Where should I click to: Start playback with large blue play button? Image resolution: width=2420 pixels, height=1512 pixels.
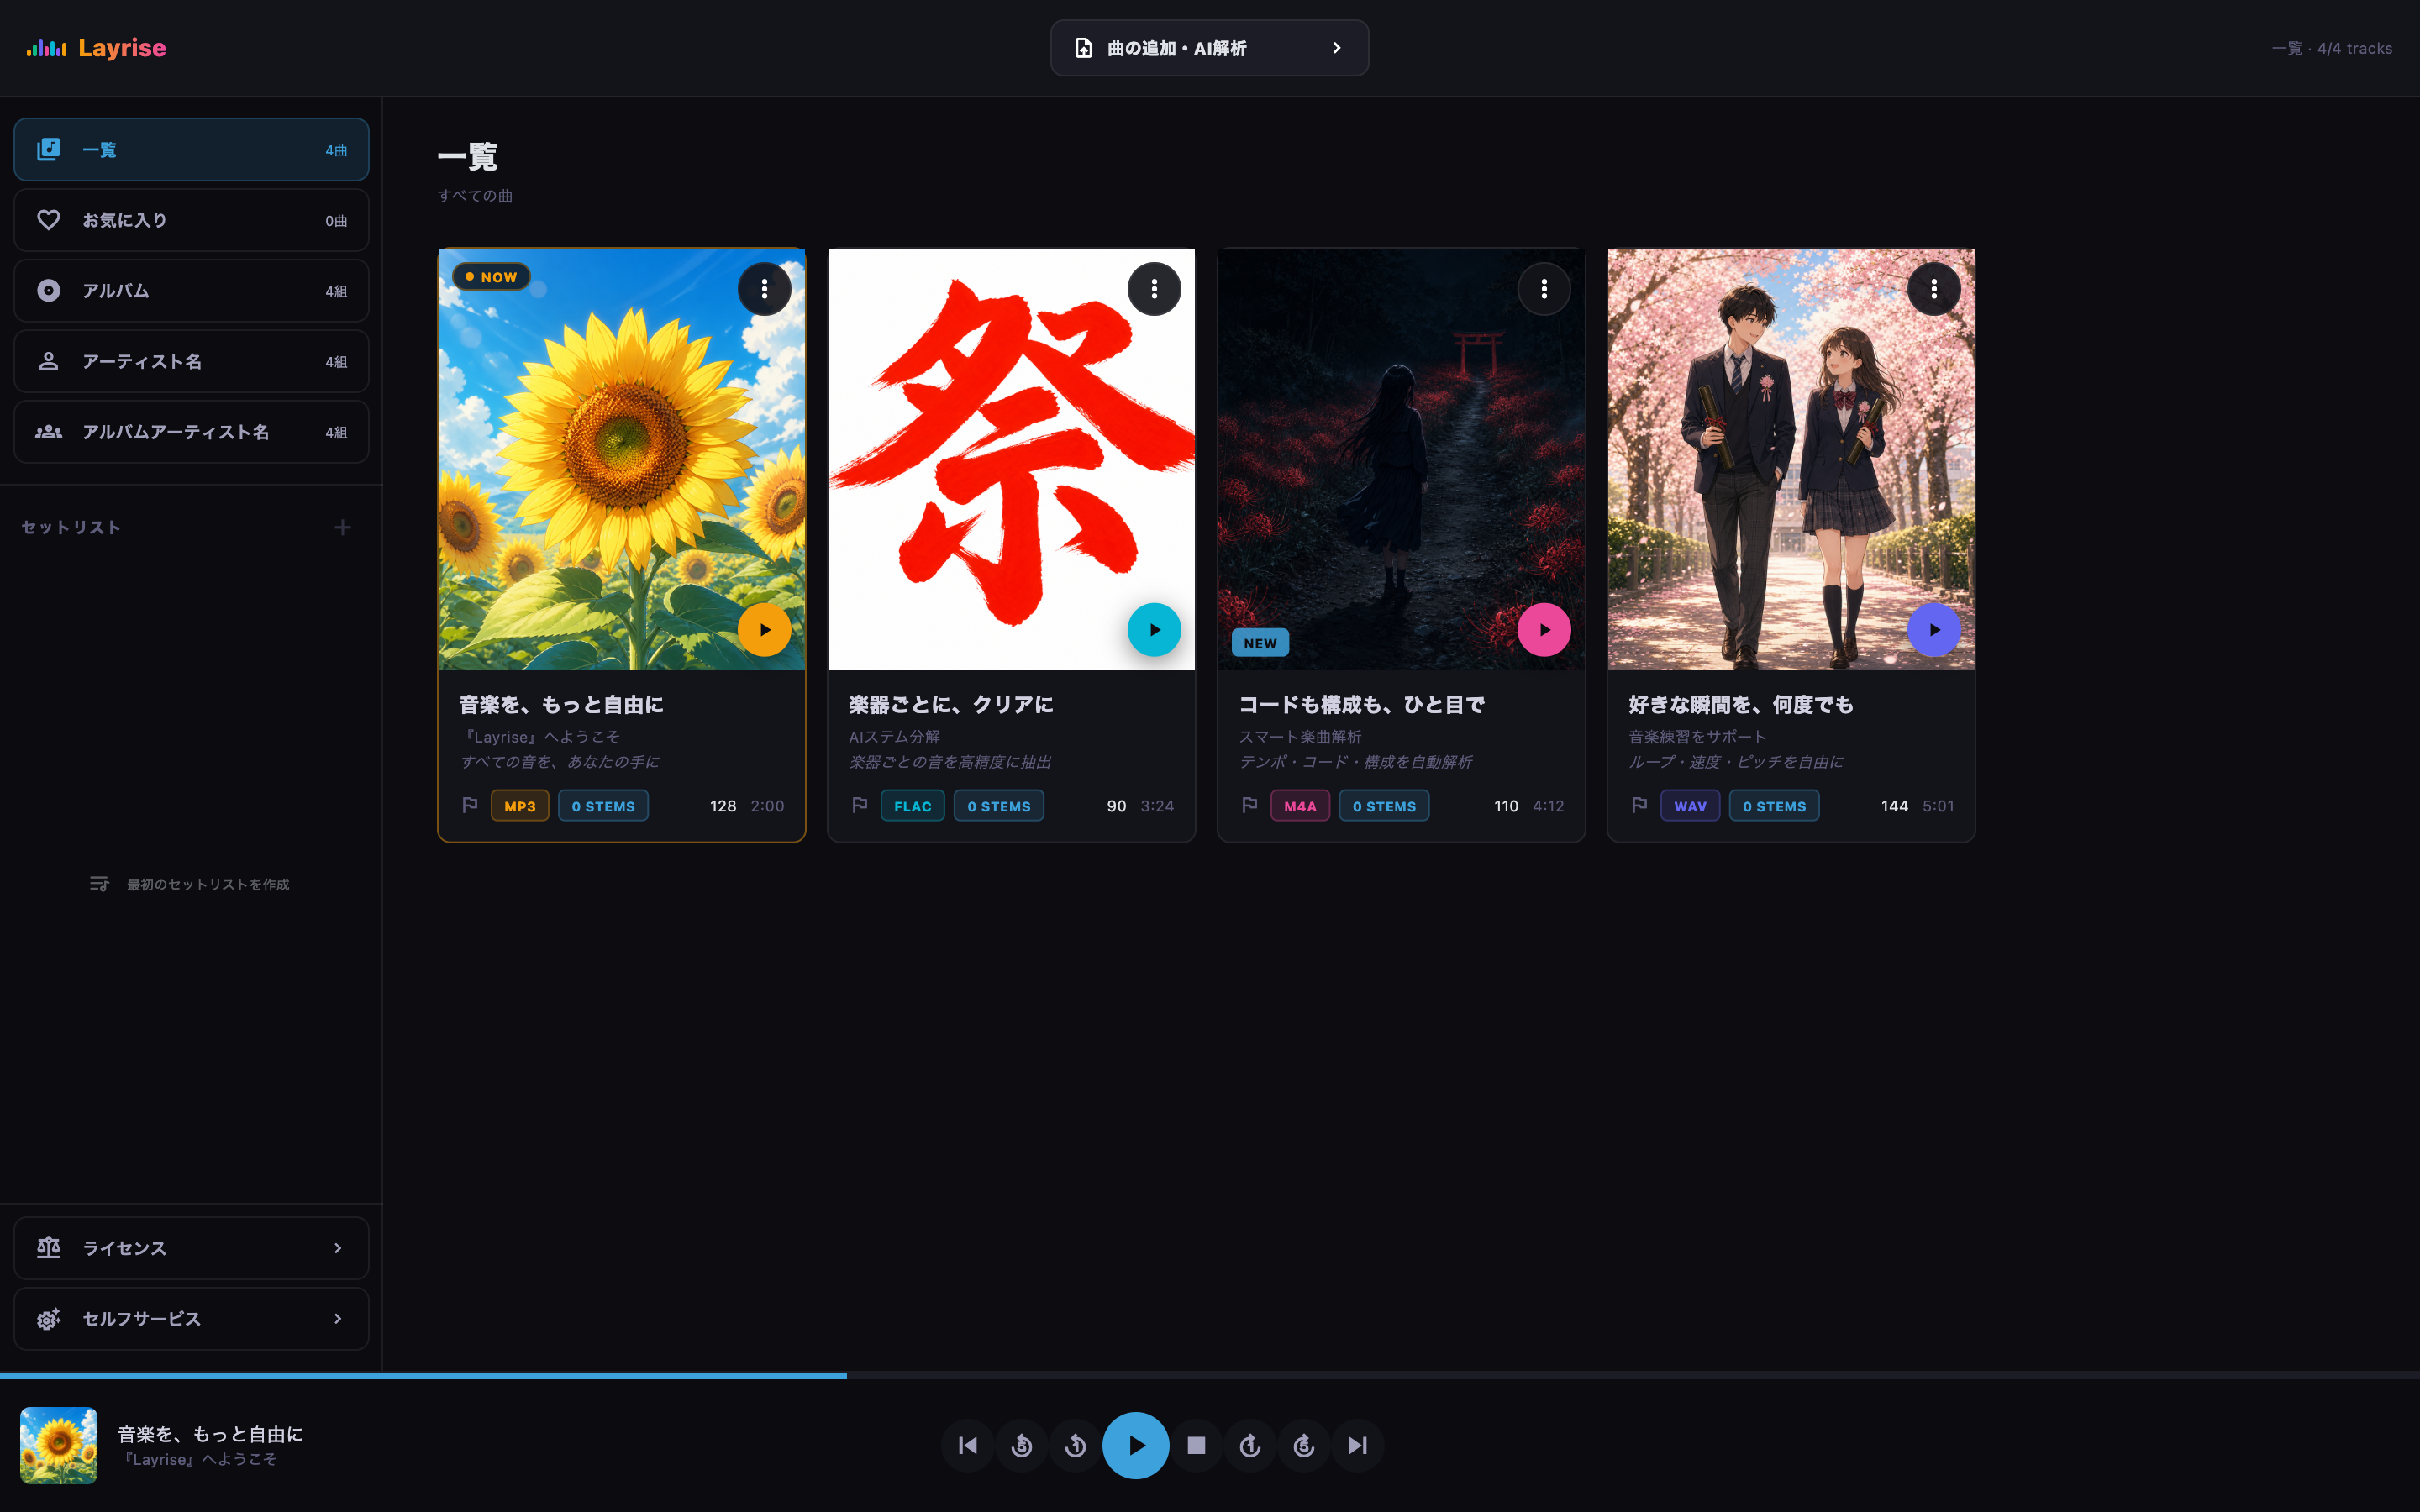tap(1135, 1445)
